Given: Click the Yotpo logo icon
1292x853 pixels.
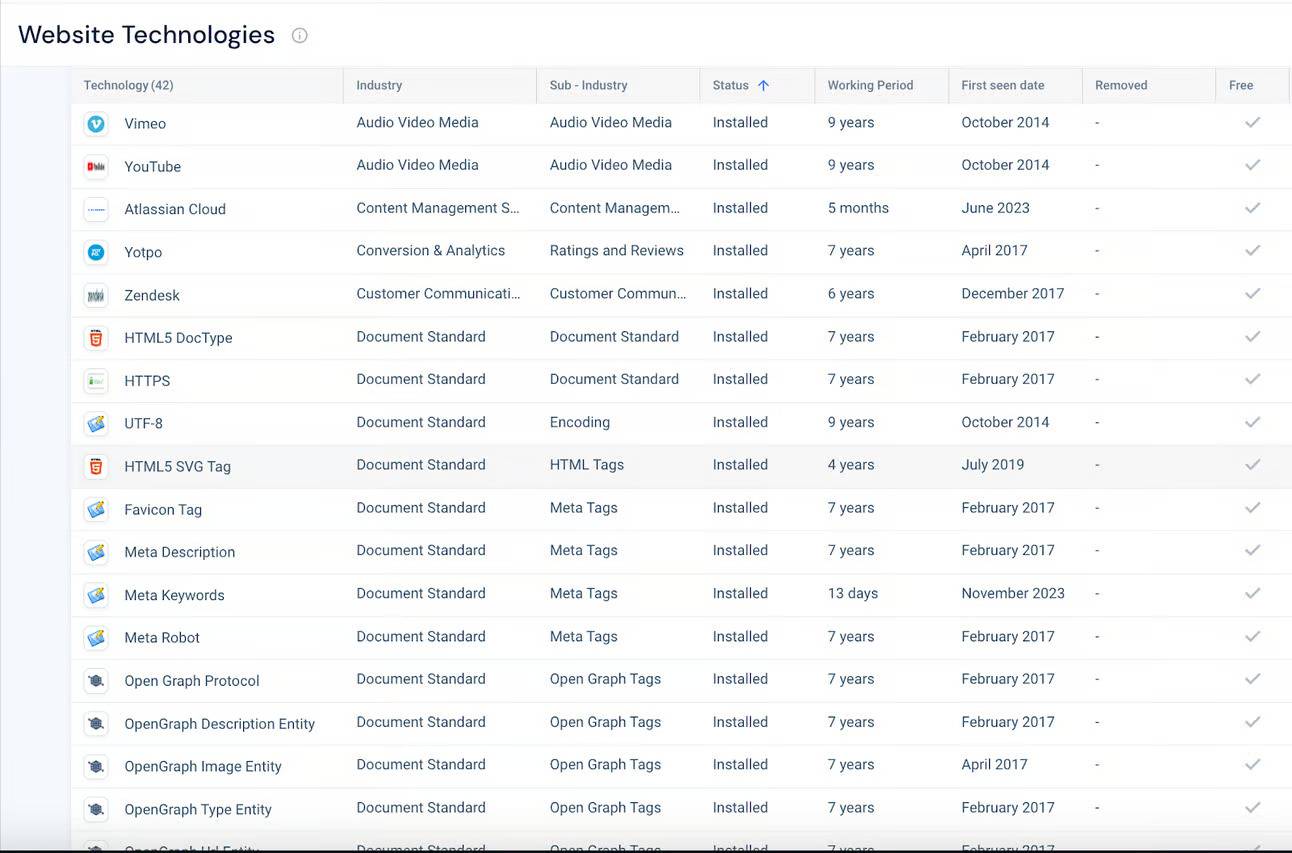Looking at the screenshot, I should pos(96,252).
